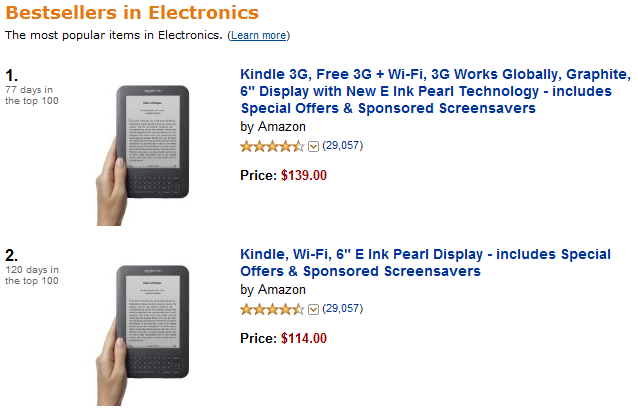Click the star rating for Kindle Wi-Fi

[x=271, y=309]
